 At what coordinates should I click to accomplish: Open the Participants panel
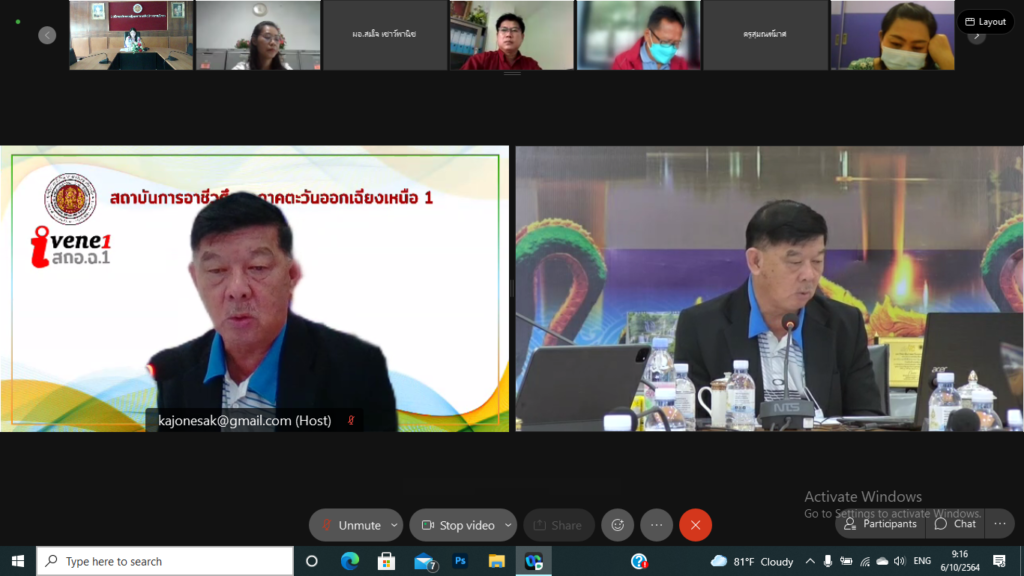click(880, 524)
